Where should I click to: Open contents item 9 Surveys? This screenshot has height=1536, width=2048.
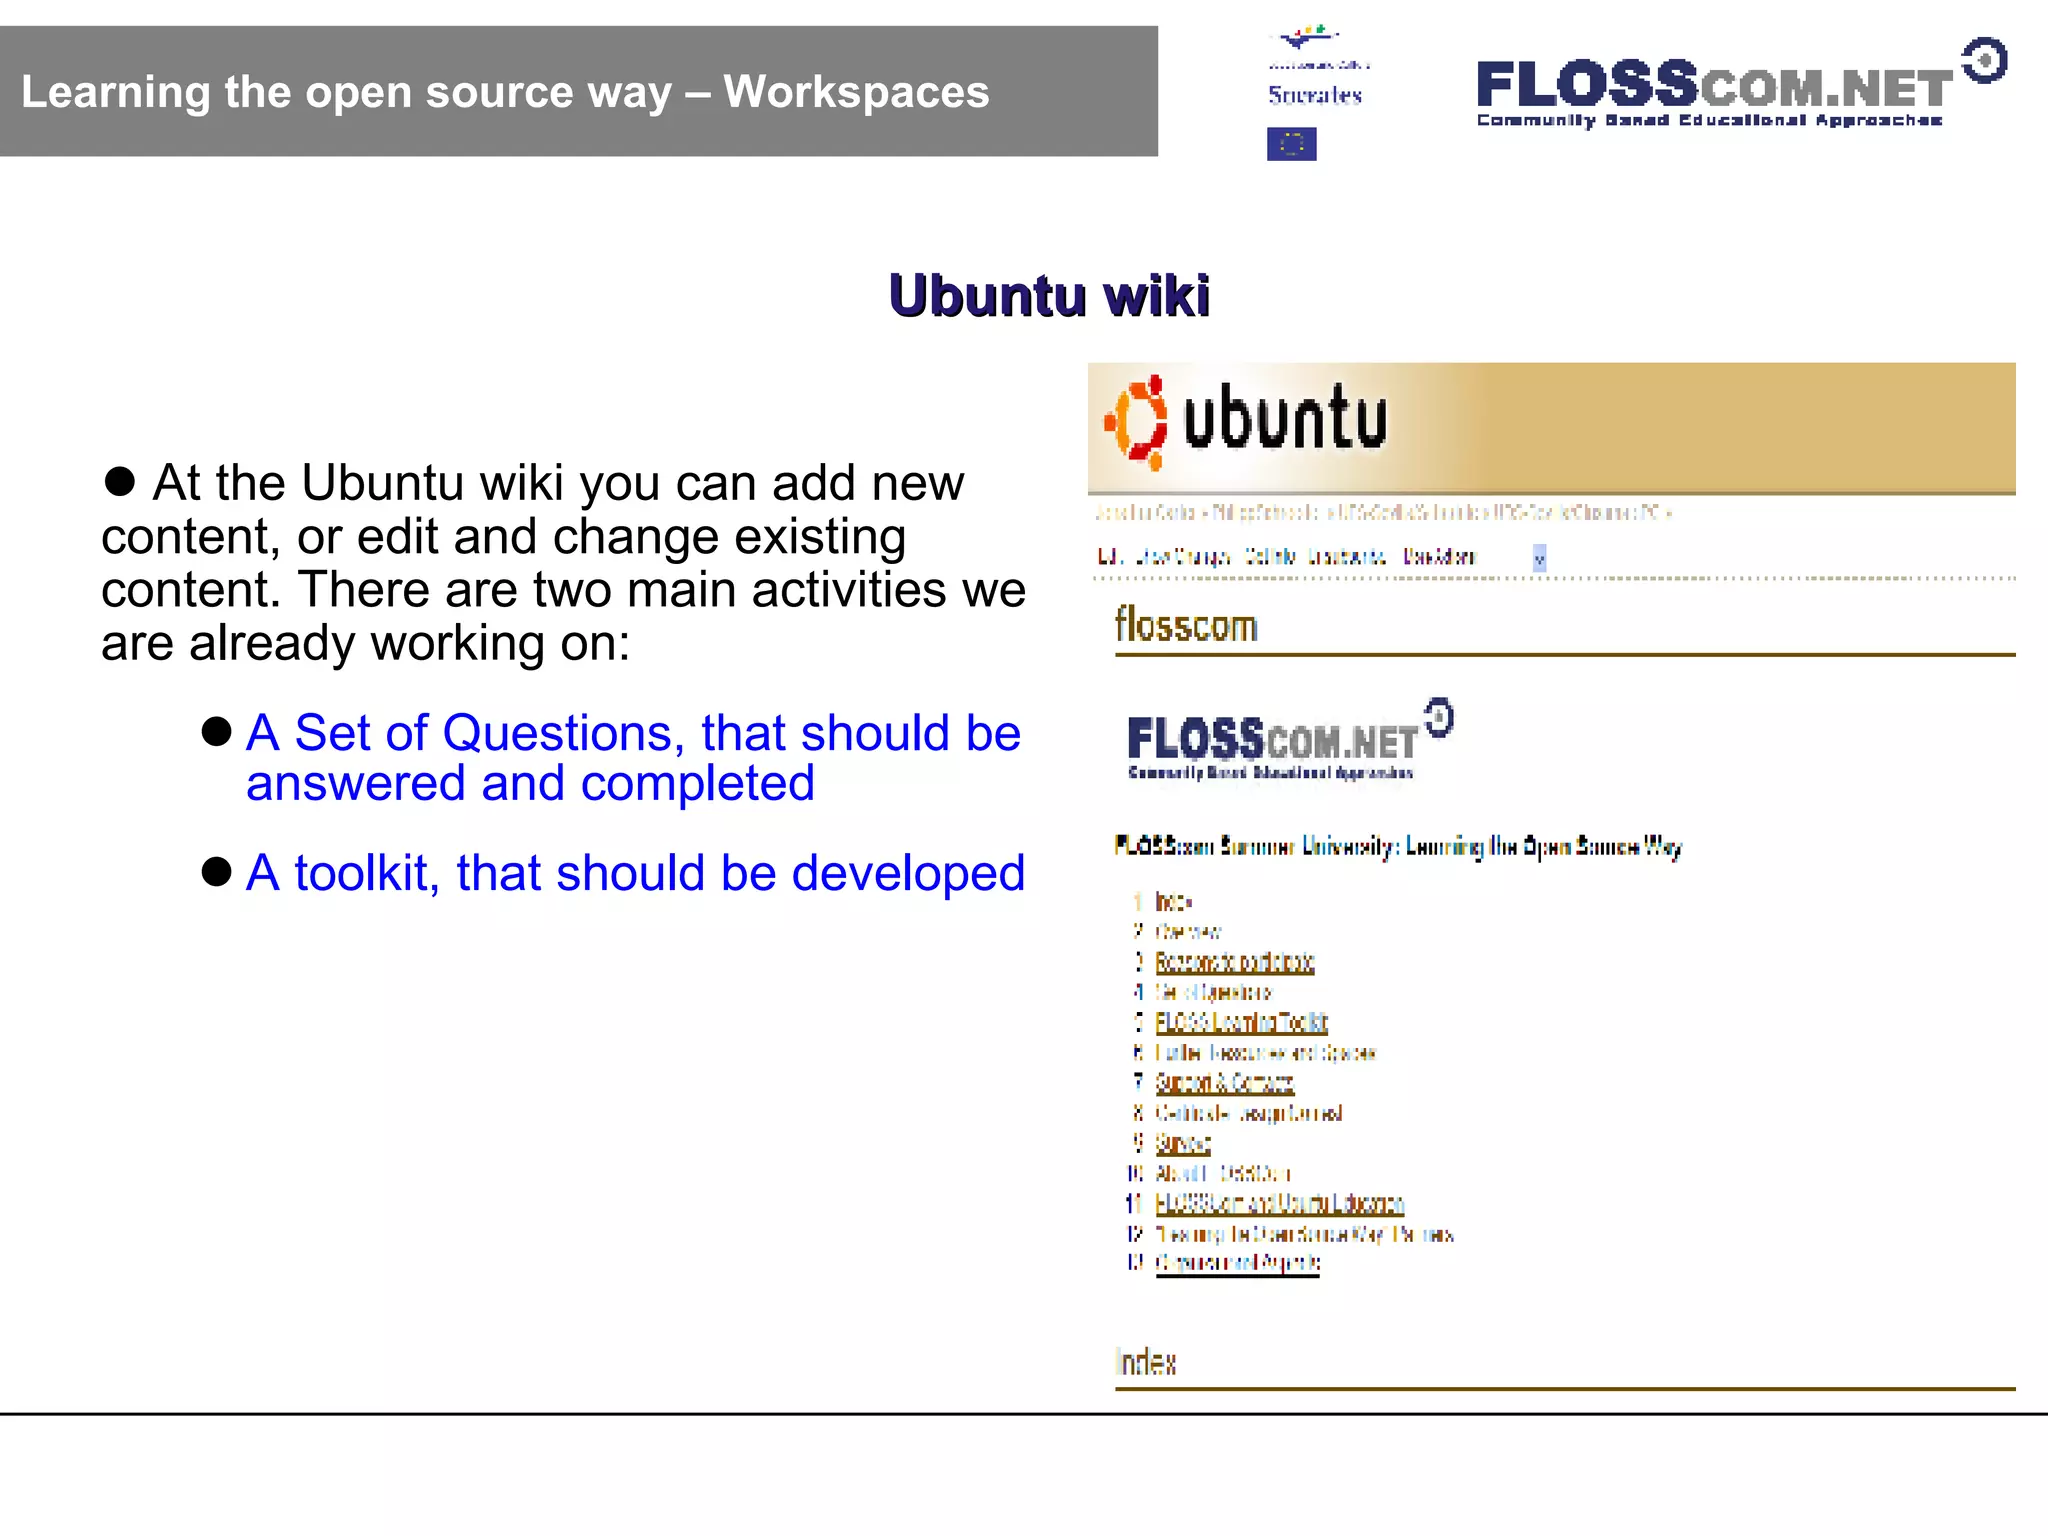1183,1143
